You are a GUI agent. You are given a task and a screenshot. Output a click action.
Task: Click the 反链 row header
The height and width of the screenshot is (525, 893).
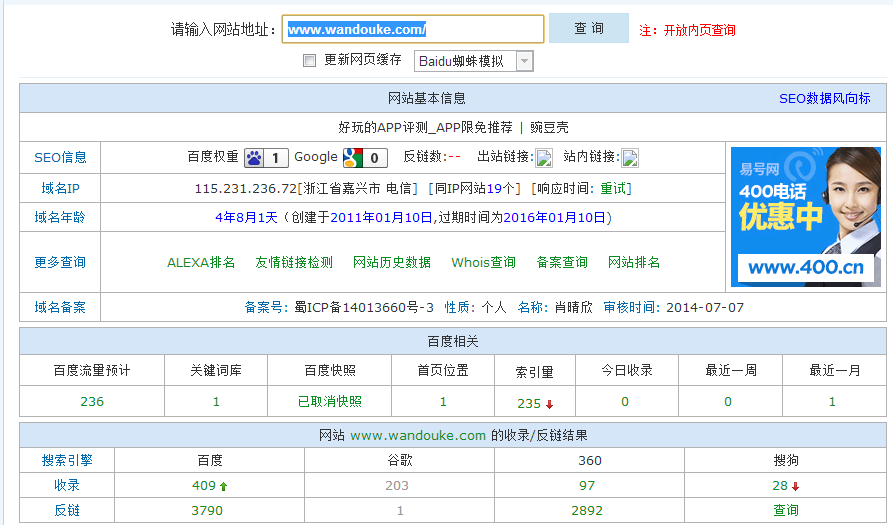tap(67, 511)
